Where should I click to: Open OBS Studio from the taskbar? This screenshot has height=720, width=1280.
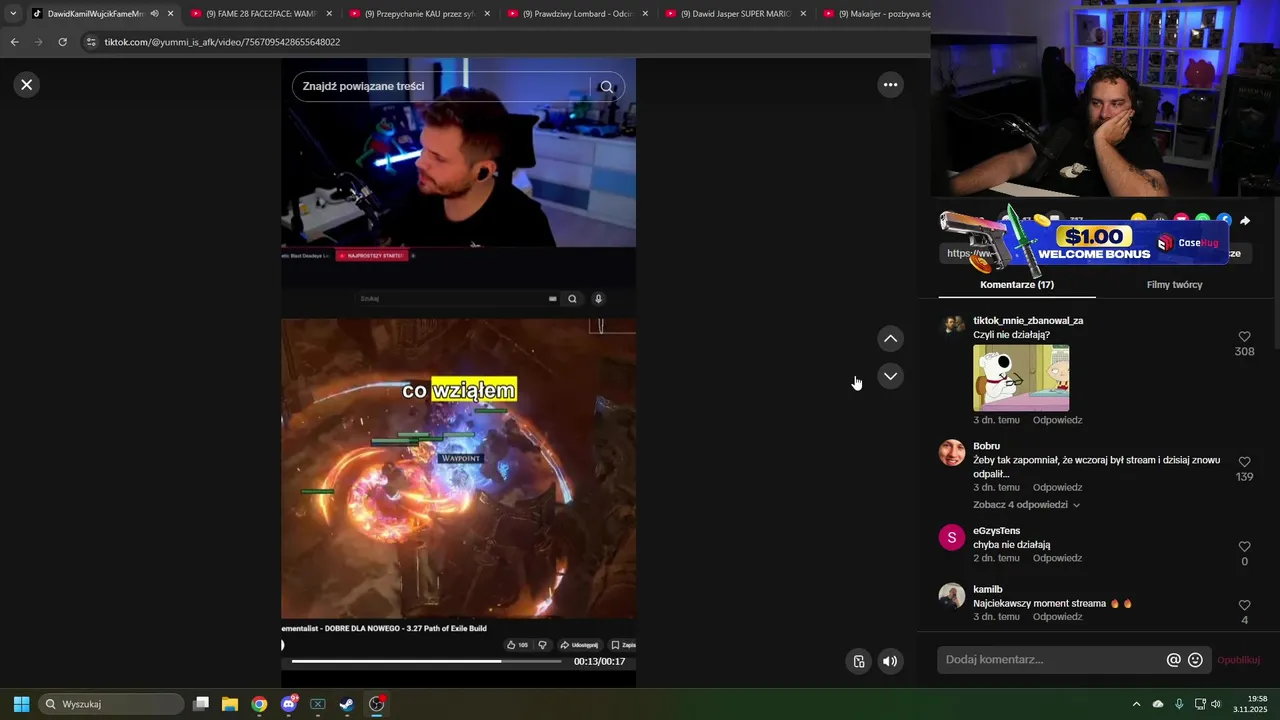coord(376,704)
